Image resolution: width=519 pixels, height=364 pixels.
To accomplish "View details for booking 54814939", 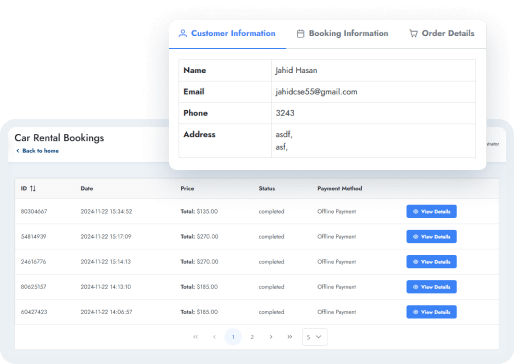I will (x=431, y=237).
